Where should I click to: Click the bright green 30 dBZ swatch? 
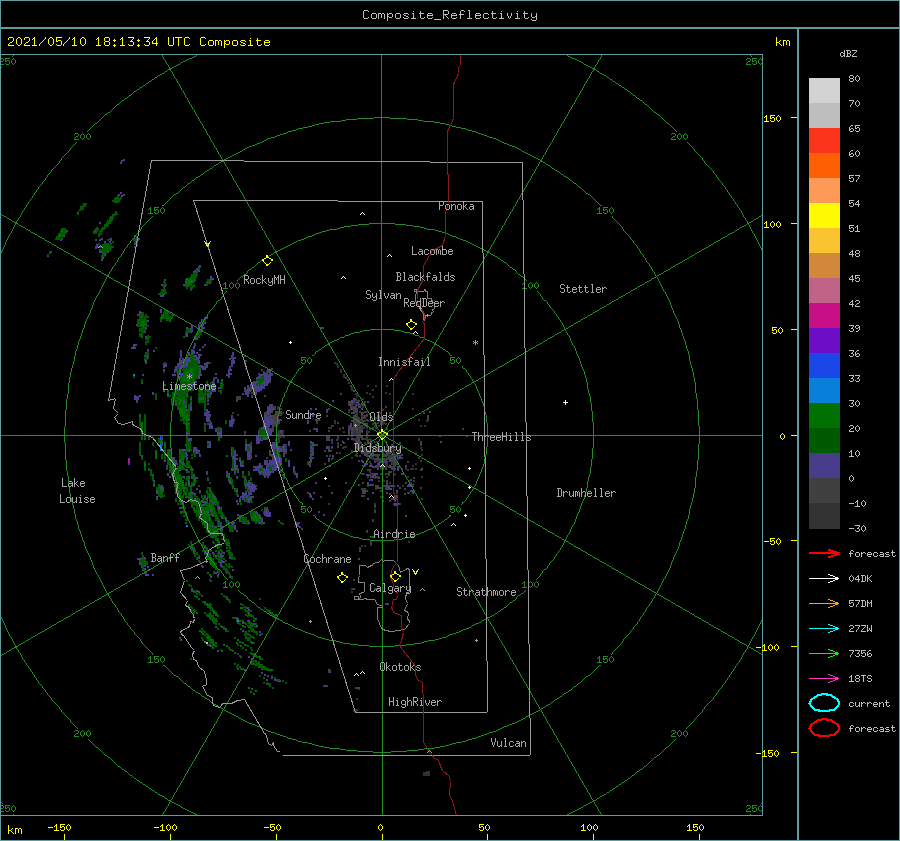824,415
